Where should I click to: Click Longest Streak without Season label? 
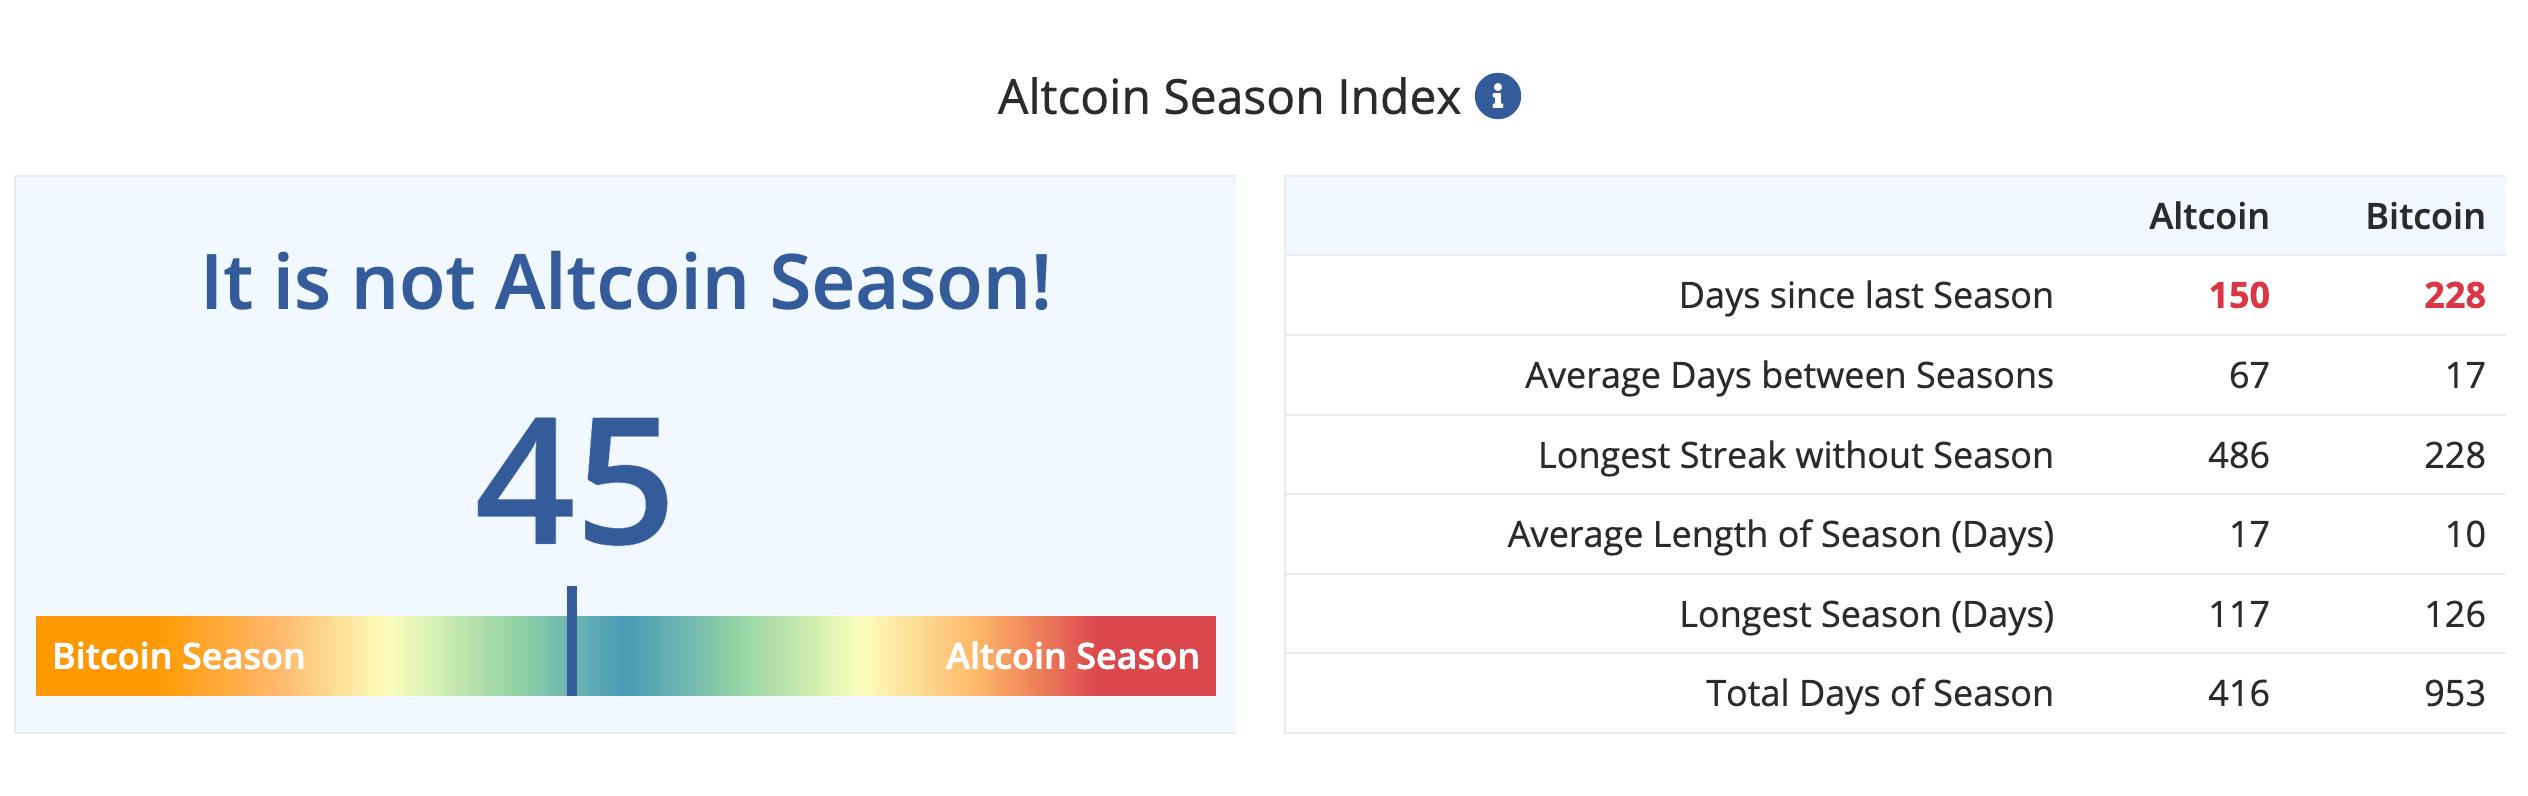(x=1796, y=455)
